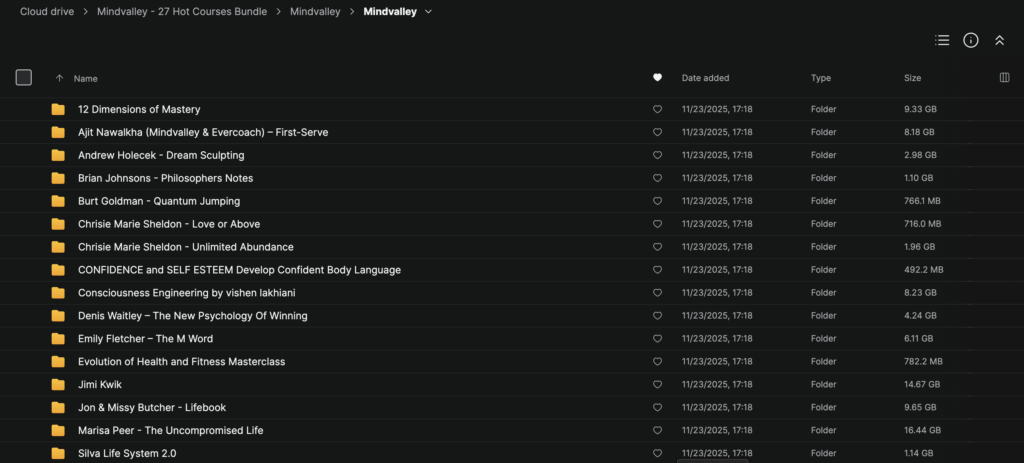Sort by the Type column header
Screen dimensions: 1024x463
pos(820,78)
